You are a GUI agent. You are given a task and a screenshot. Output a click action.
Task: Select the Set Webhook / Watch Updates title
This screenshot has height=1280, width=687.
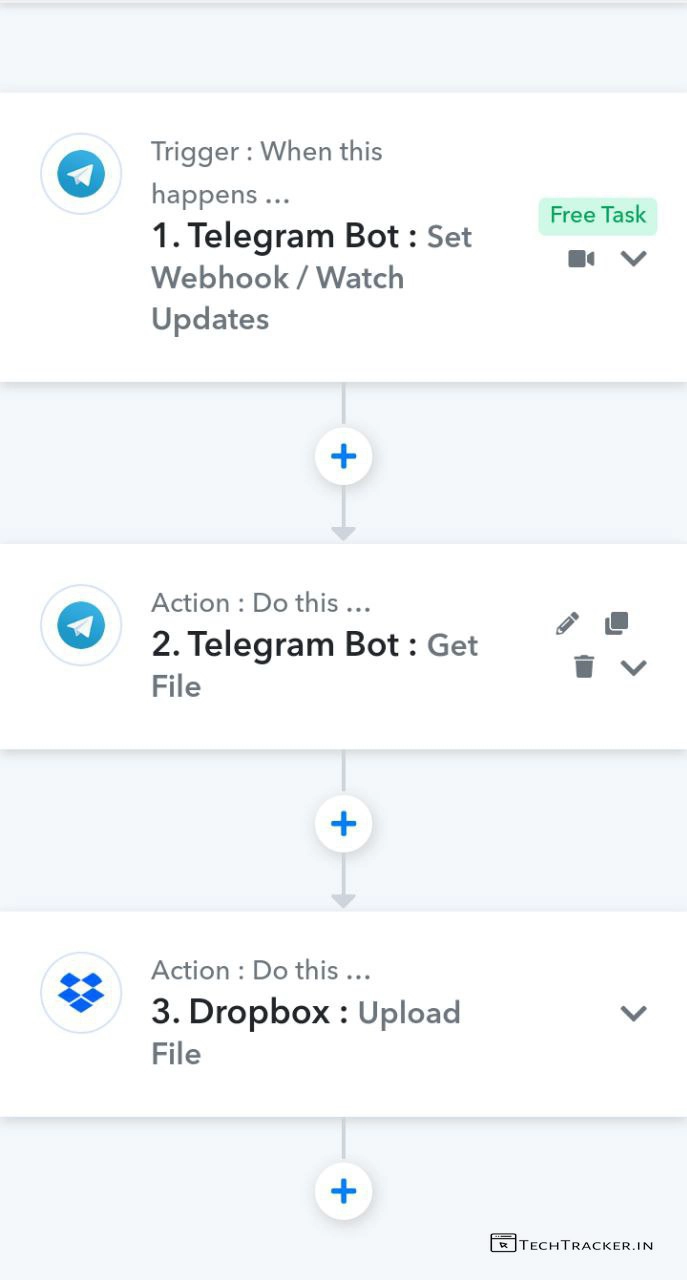pyautogui.click(x=311, y=277)
